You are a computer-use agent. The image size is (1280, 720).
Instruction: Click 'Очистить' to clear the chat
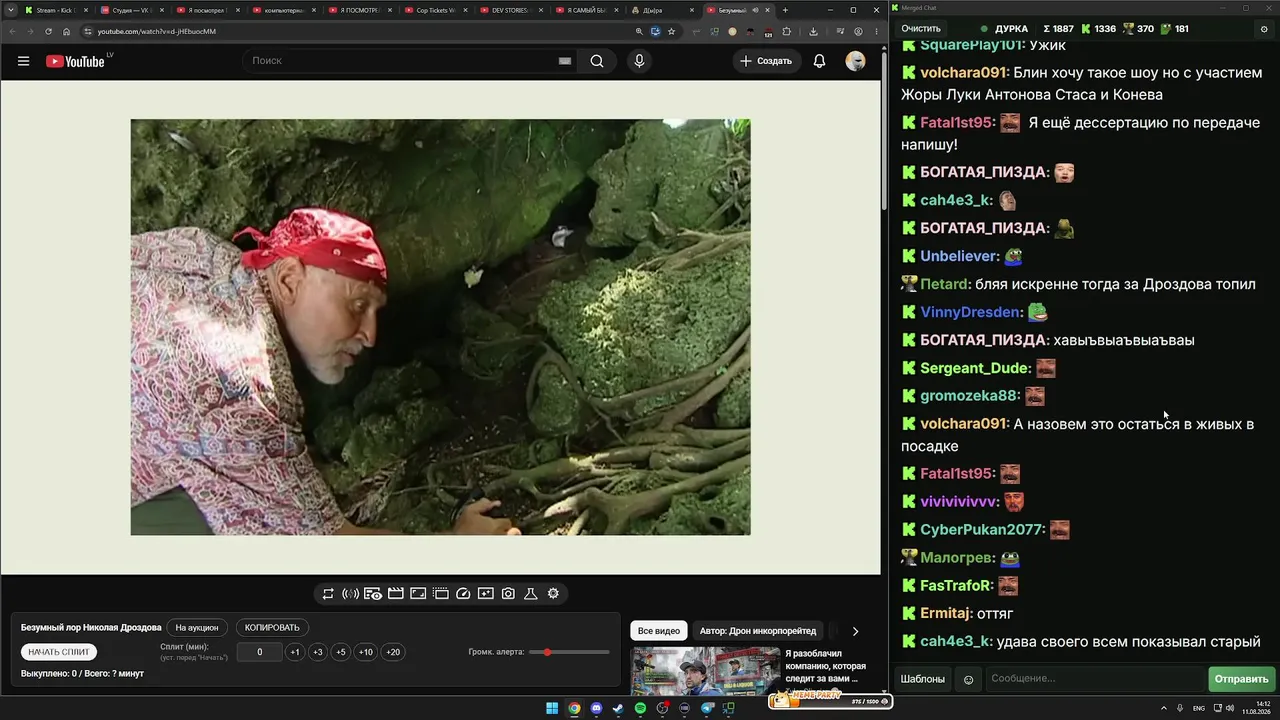point(921,29)
